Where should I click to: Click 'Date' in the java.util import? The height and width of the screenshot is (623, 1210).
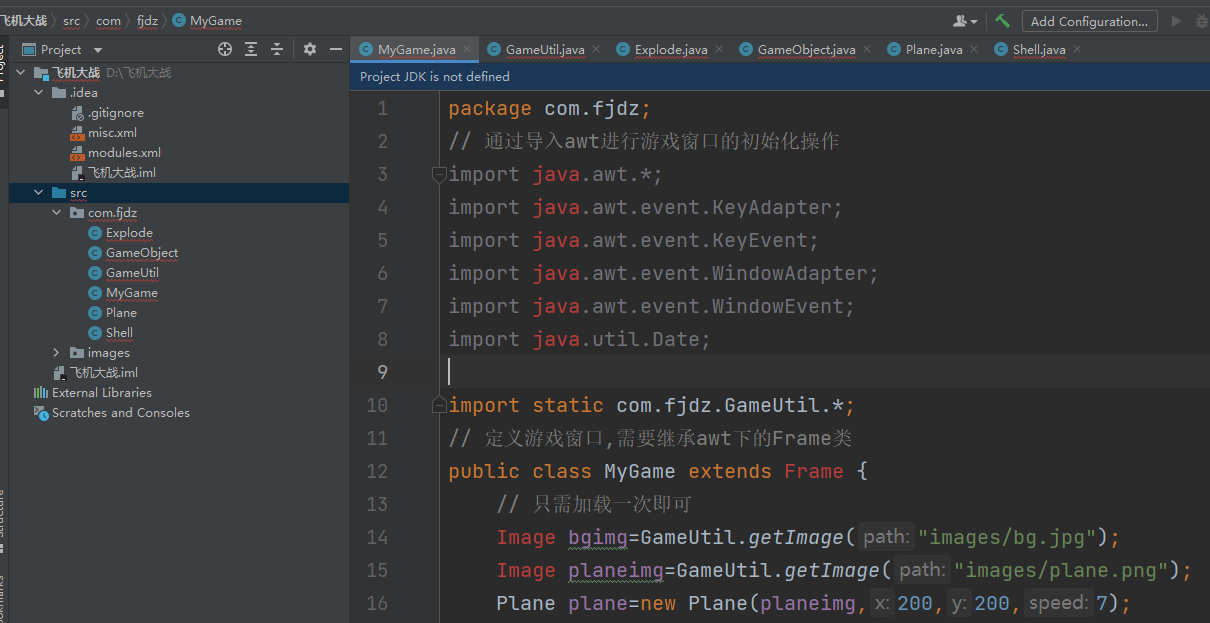point(676,339)
